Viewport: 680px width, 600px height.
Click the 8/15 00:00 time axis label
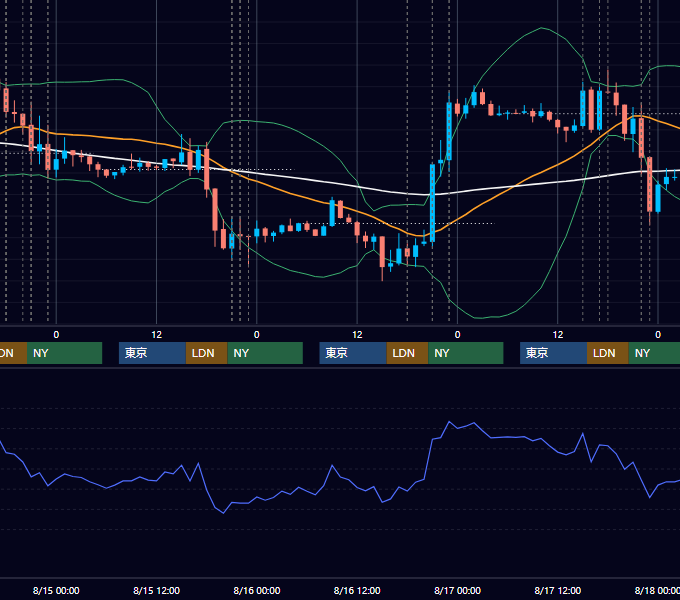(x=56, y=590)
